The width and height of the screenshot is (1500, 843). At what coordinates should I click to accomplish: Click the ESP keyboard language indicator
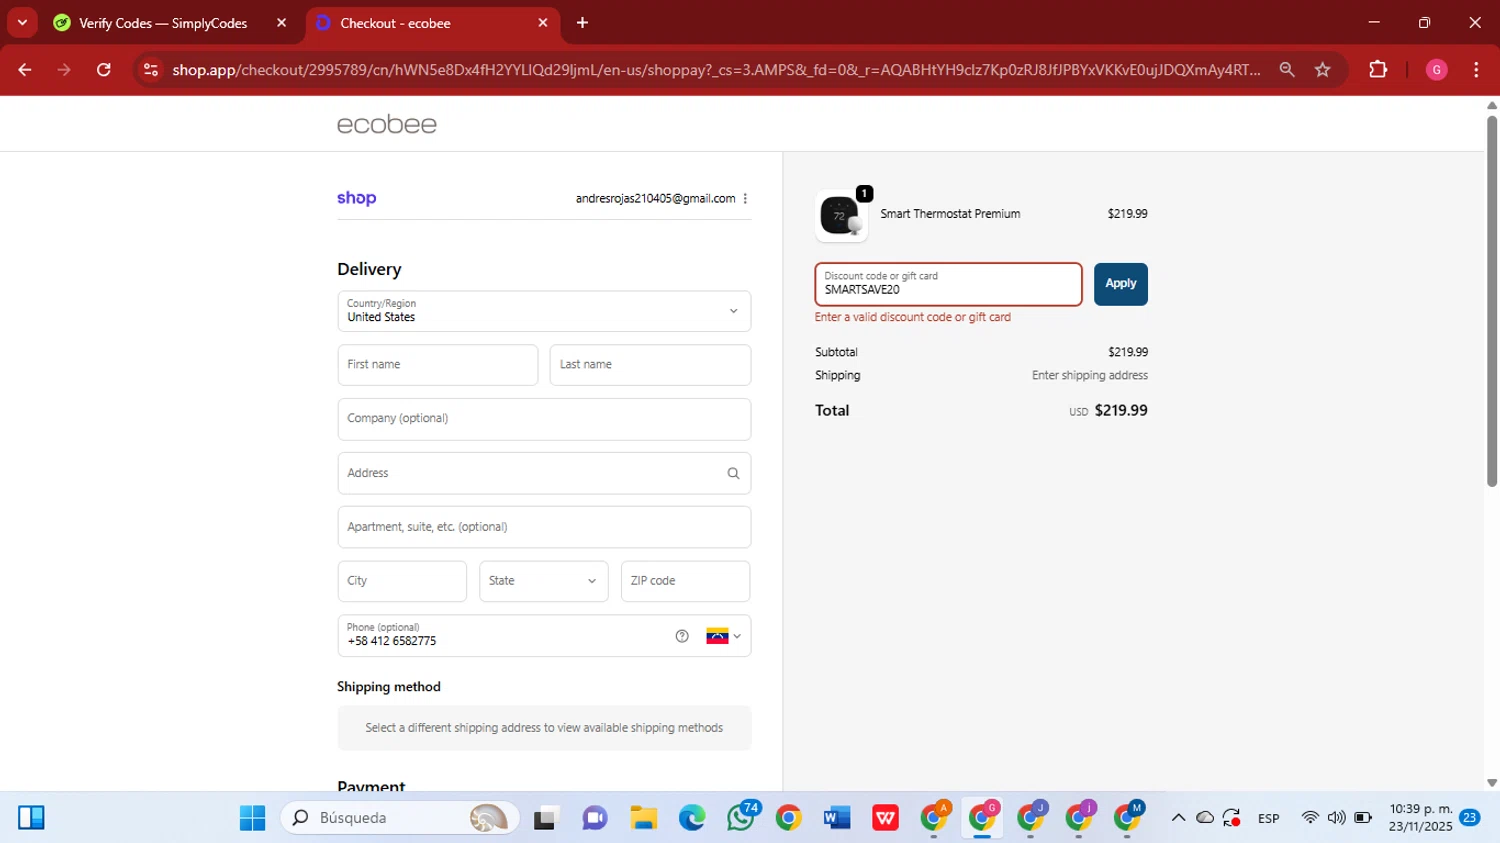point(1269,818)
